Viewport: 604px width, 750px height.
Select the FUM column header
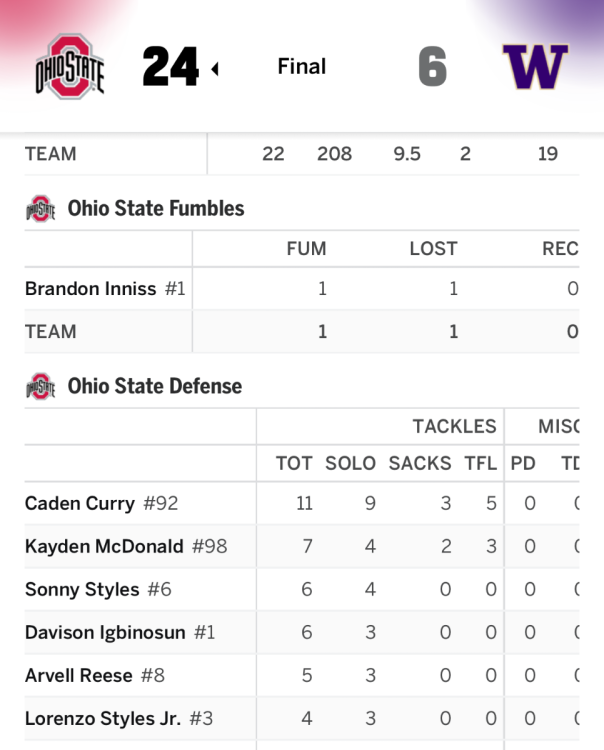click(307, 249)
